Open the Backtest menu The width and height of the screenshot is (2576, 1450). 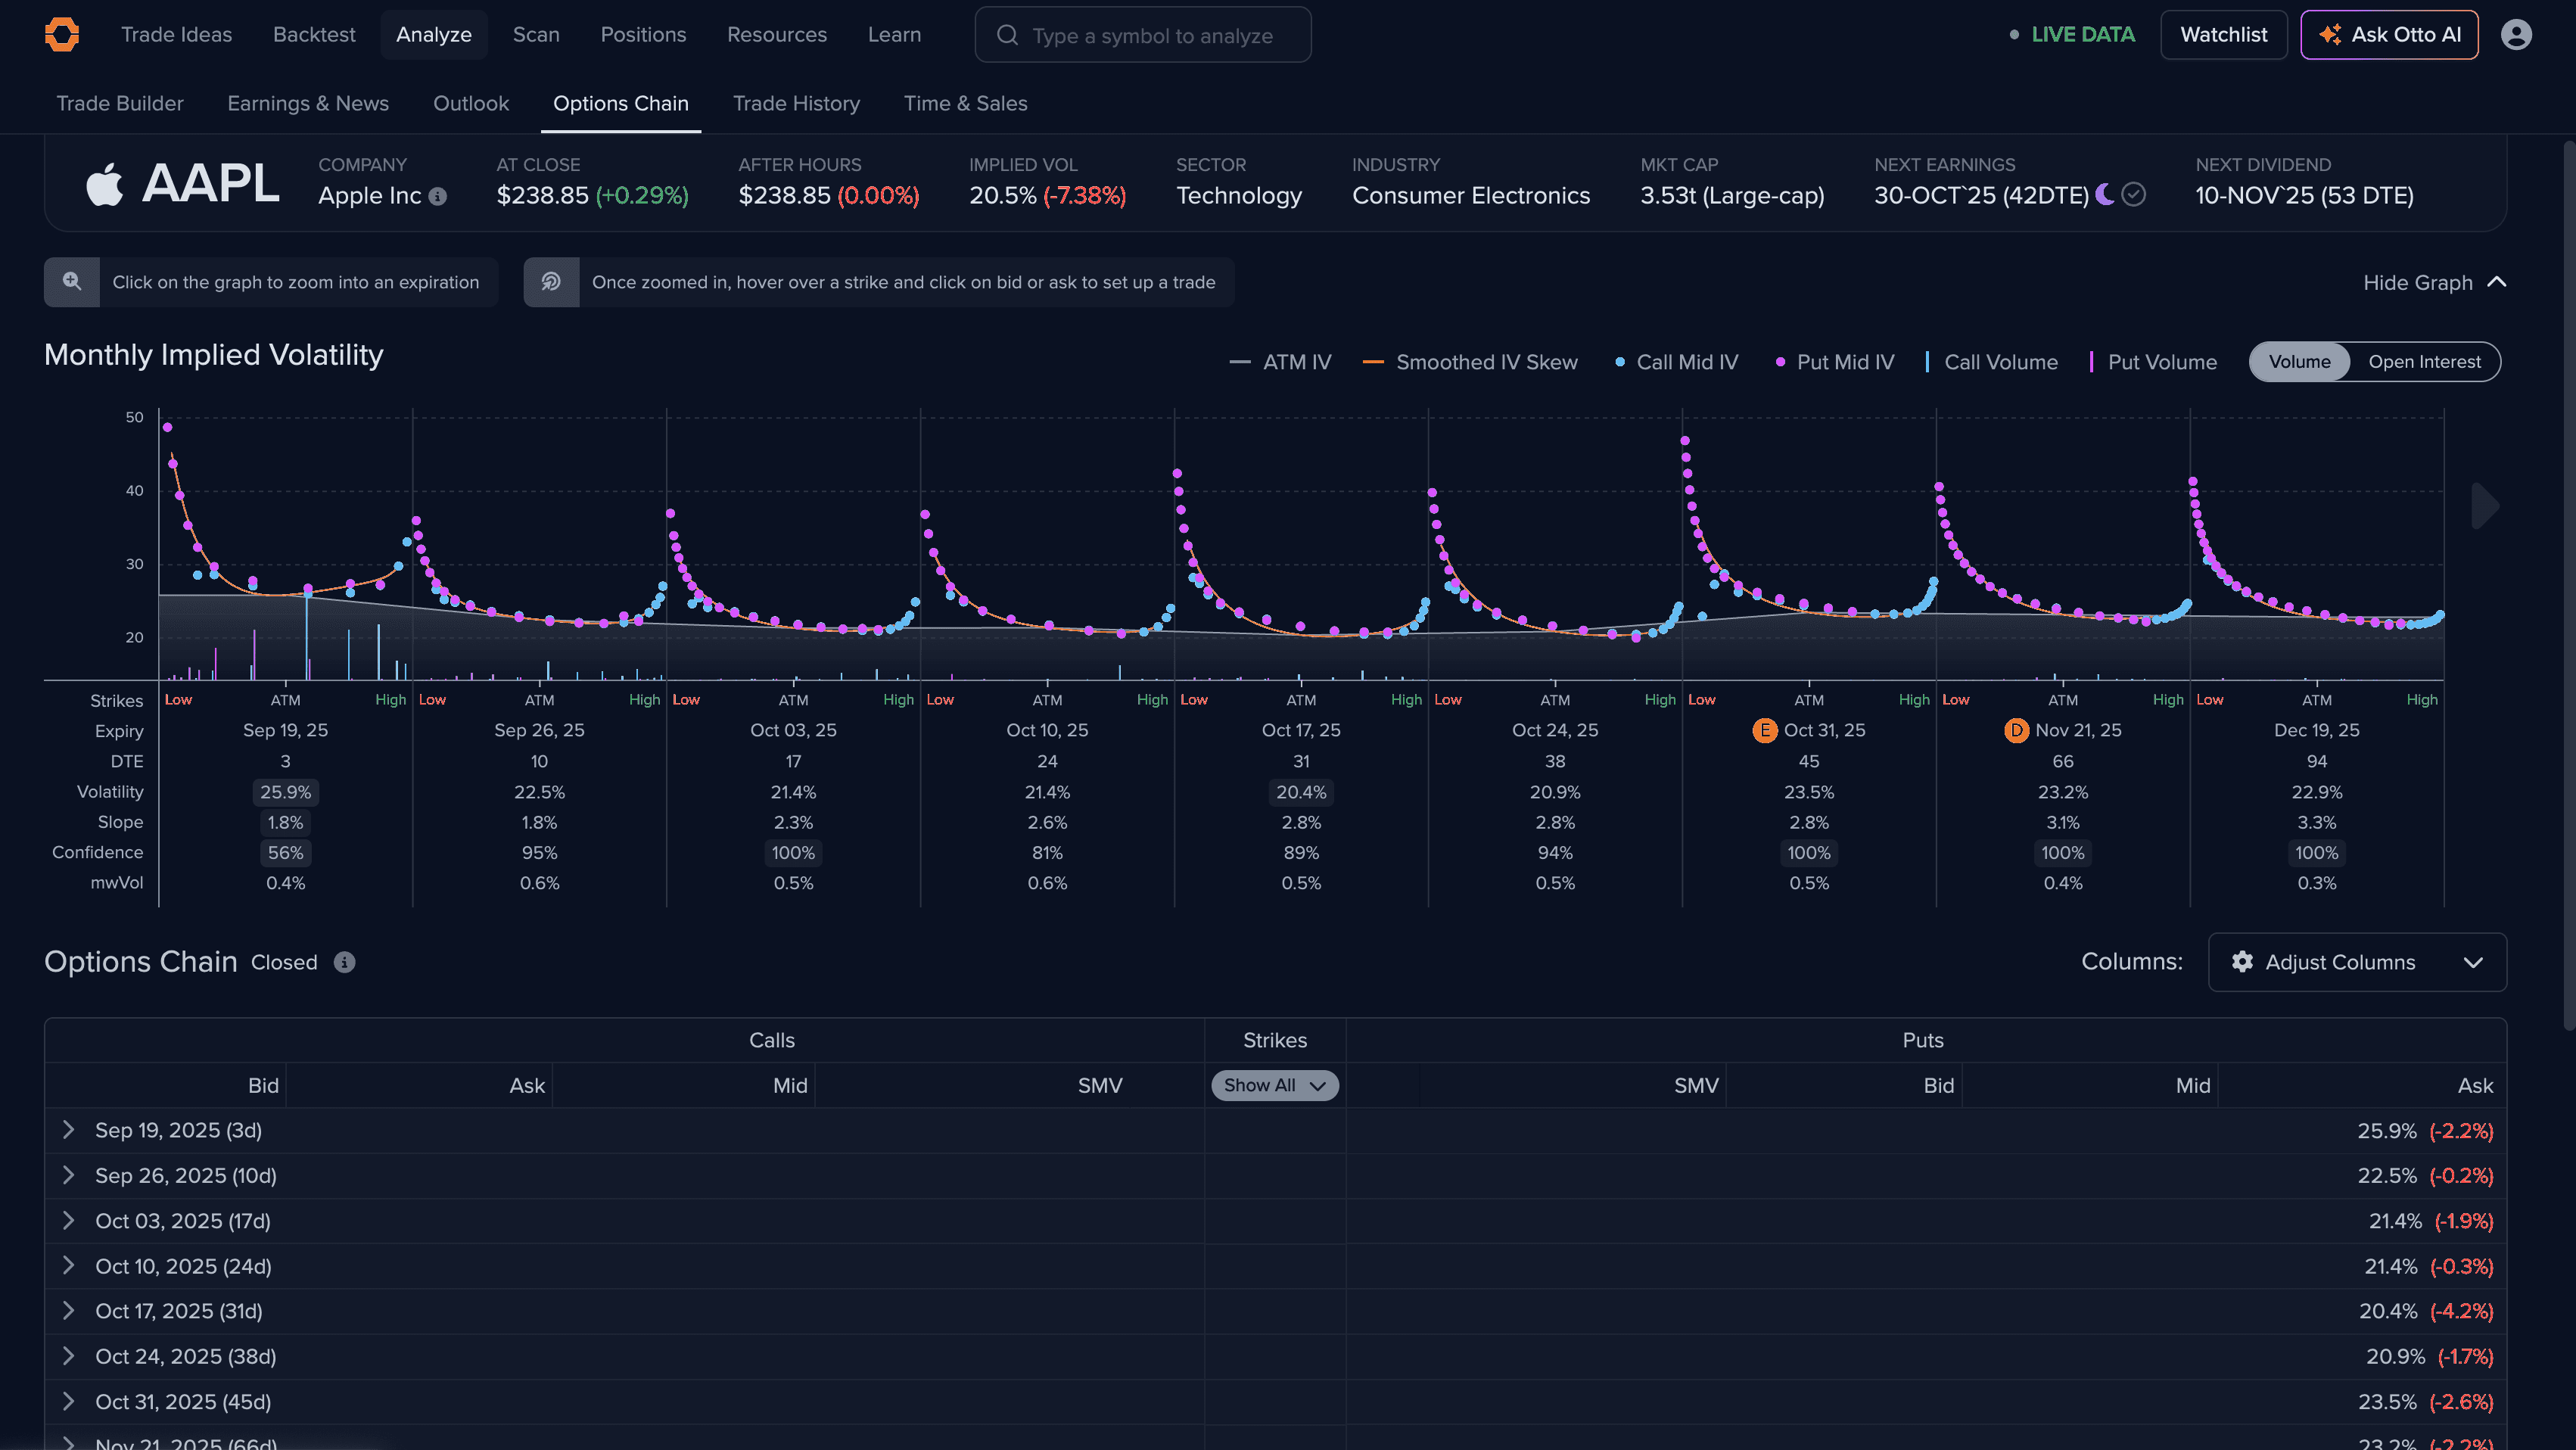click(x=314, y=35)
